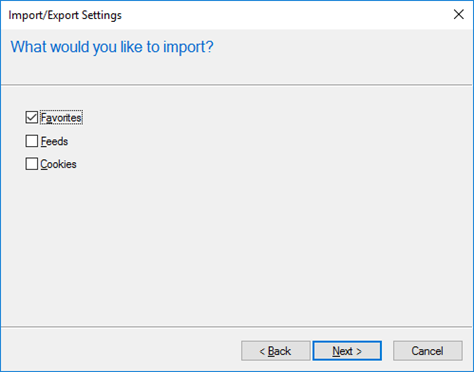Click the Cookies label text
The image size is (474, 372).
point(59,164)
